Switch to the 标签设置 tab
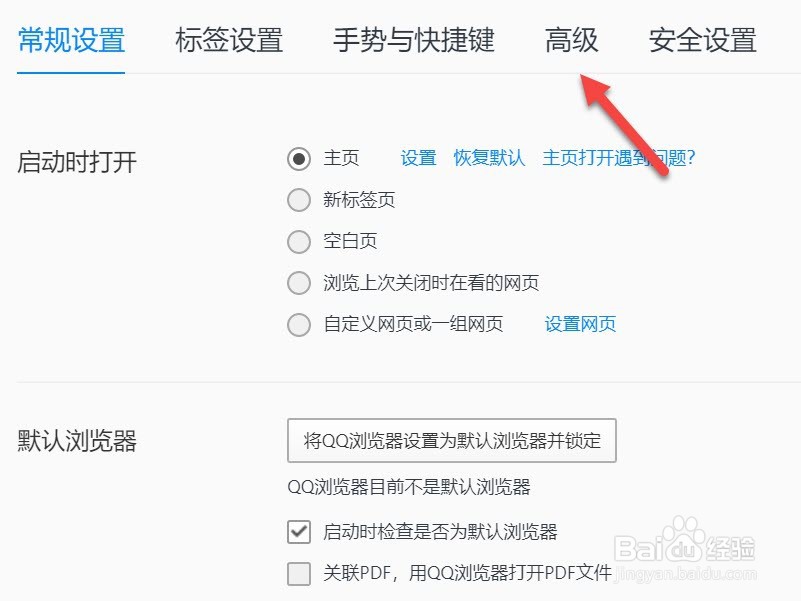801x601 pixels. pos(231,41)
